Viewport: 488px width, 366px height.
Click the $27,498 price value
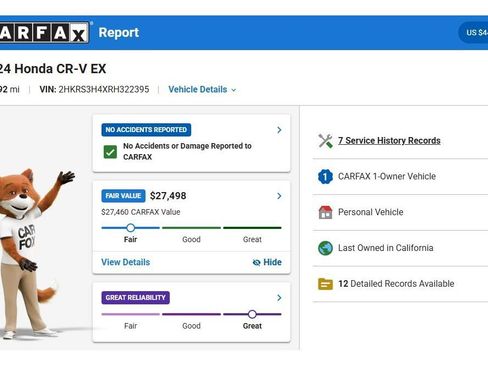[168, 196]
